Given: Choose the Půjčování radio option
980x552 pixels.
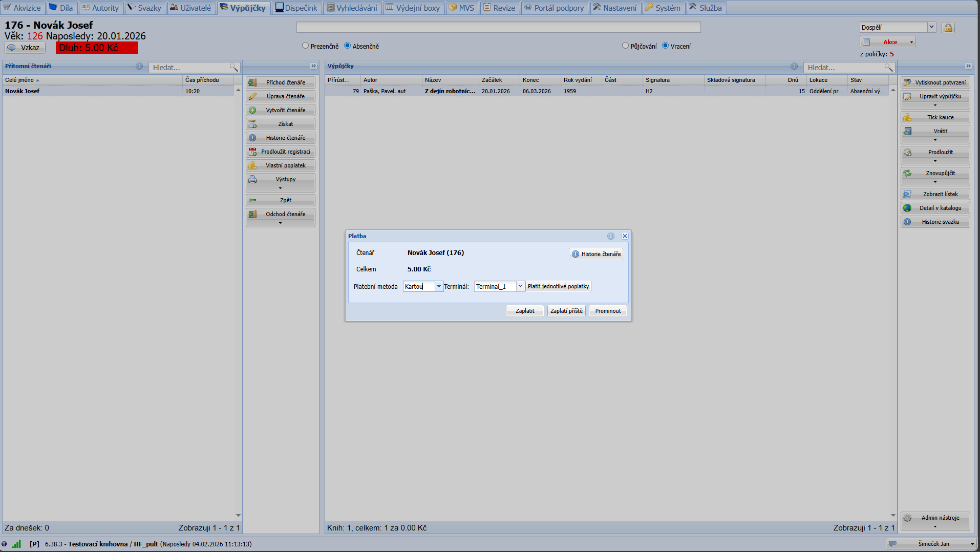Looking at the screenshot, I should (x=626, y=46).
